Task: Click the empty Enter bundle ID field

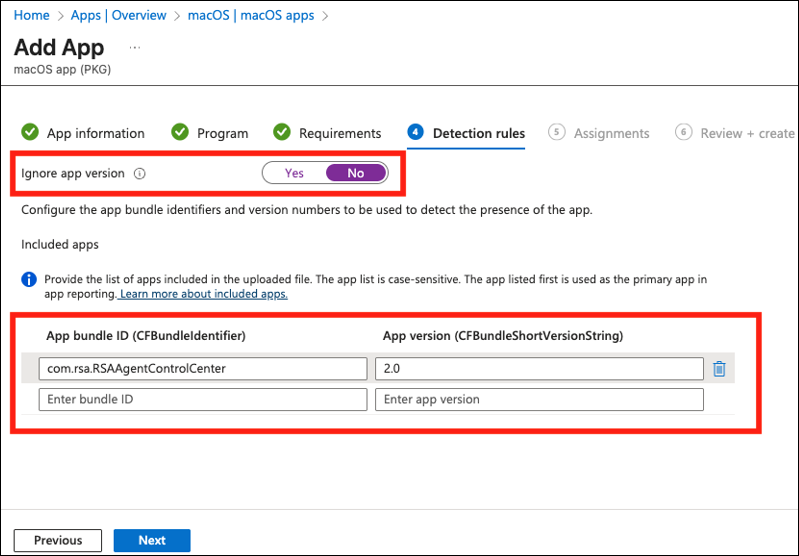Action: [203, 400]
